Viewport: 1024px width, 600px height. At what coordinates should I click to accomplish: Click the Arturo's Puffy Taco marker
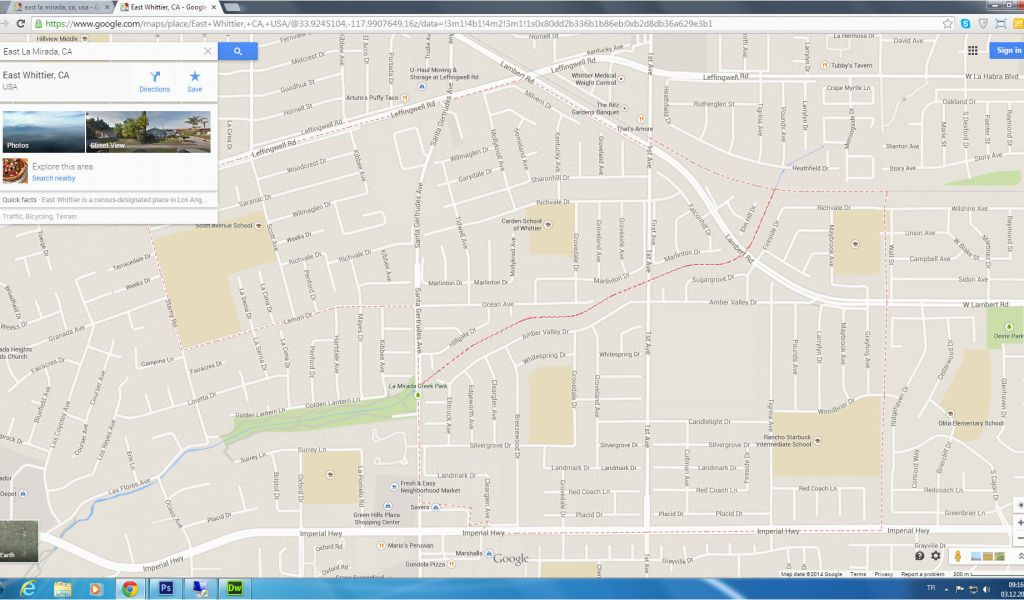[405, 98]
